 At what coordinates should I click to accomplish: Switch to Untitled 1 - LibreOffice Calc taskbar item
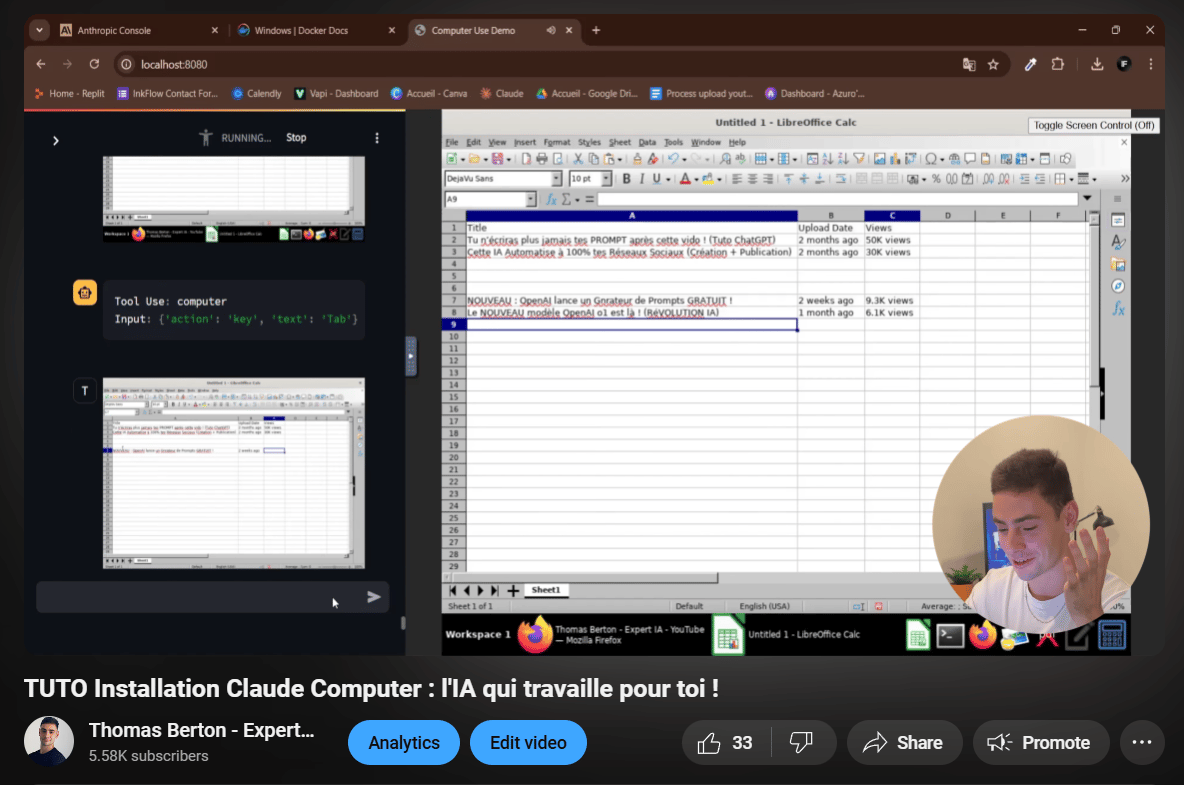click(788, 635)
